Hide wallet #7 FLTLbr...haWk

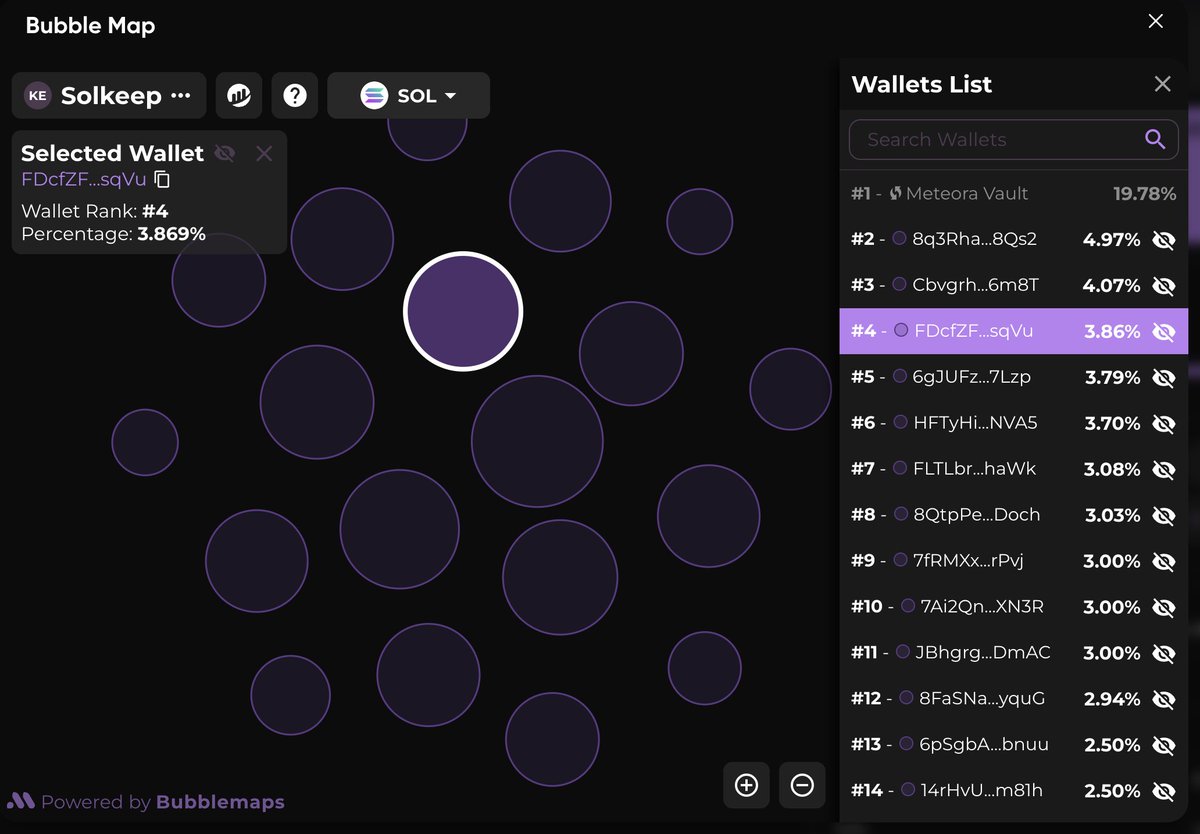(x=1163, y=469)
